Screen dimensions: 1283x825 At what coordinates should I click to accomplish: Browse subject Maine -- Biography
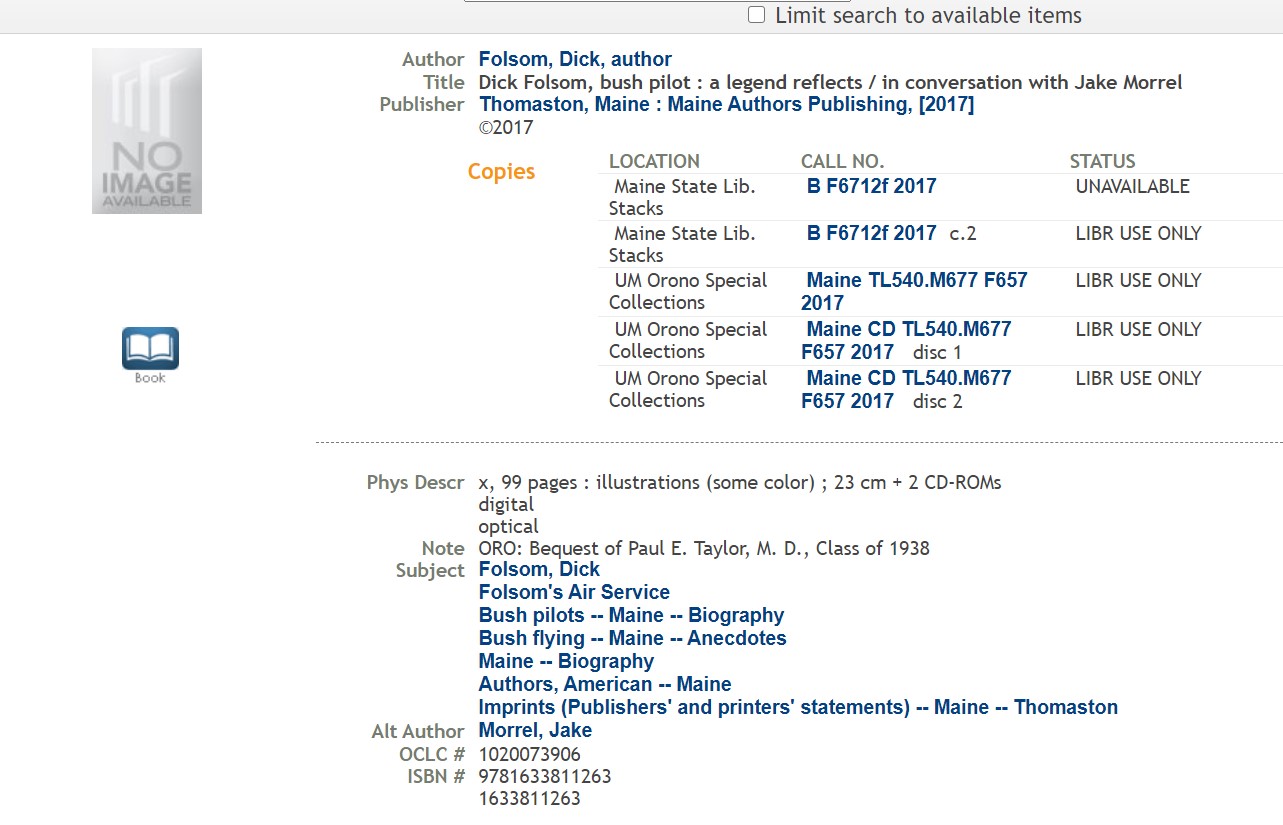[566, 661]
